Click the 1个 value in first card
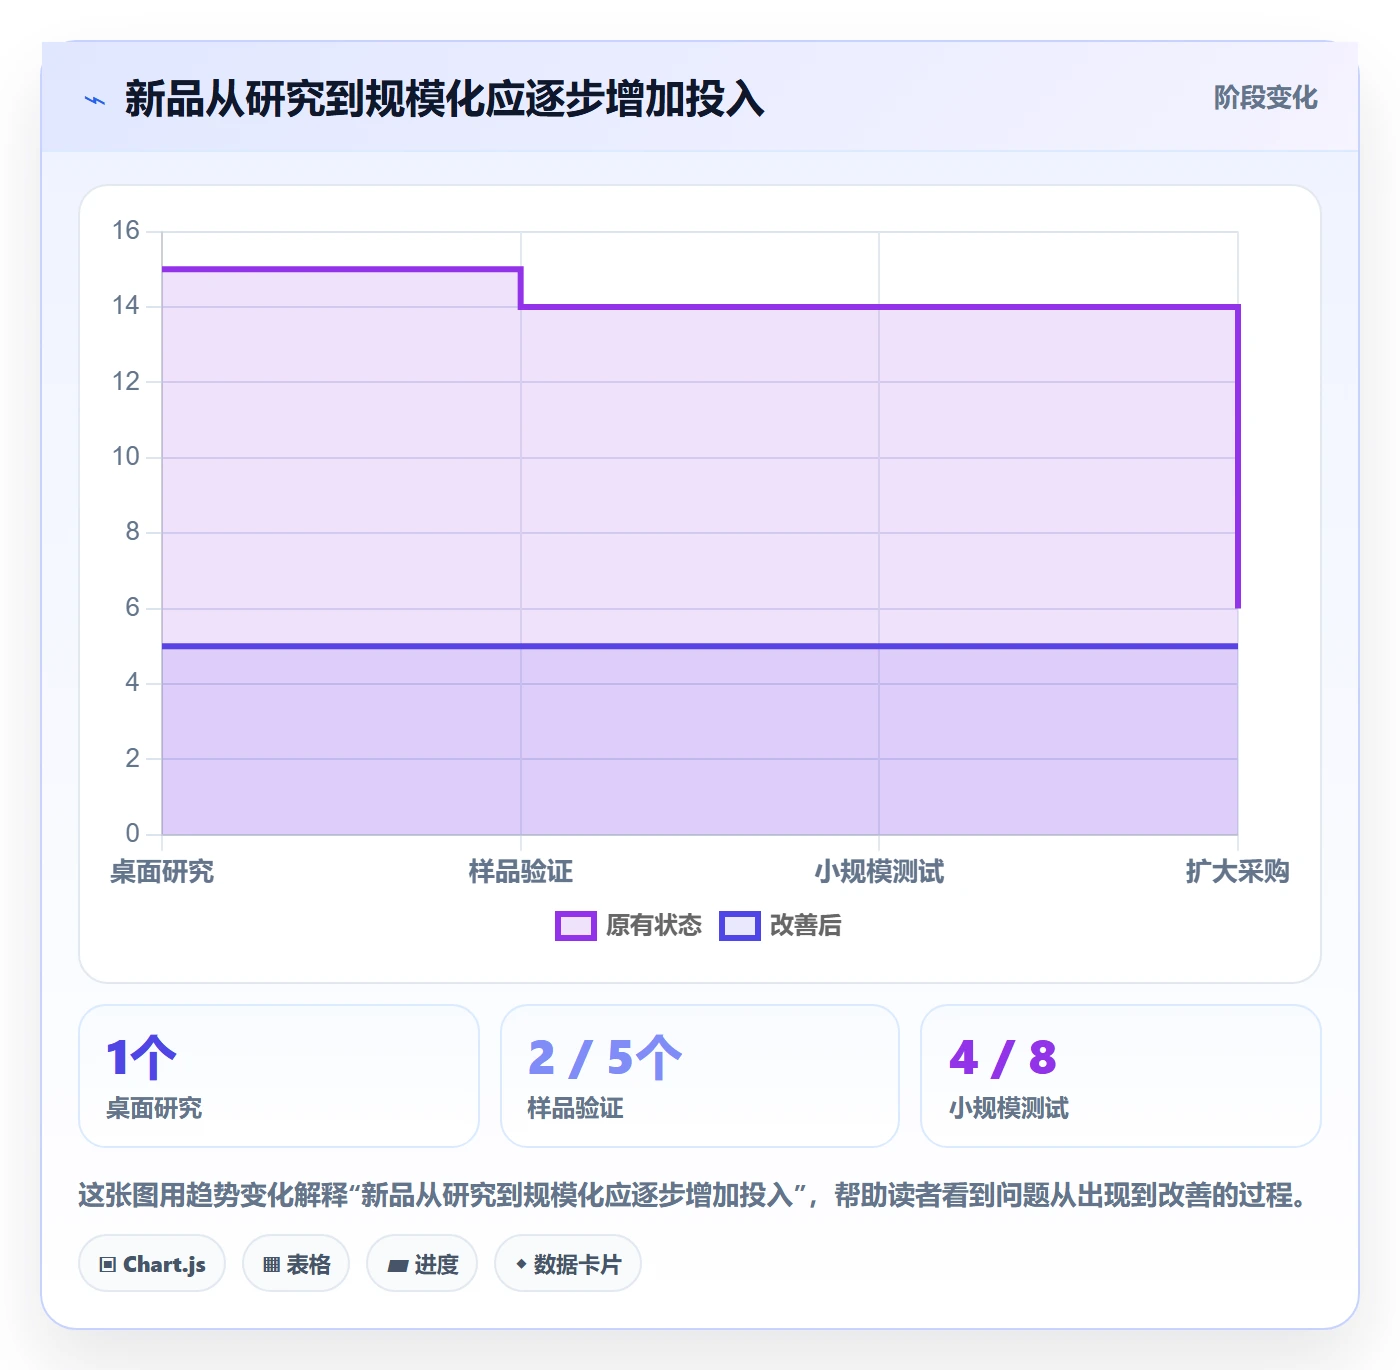The image size is (1400, 1370). point(141,1058)
